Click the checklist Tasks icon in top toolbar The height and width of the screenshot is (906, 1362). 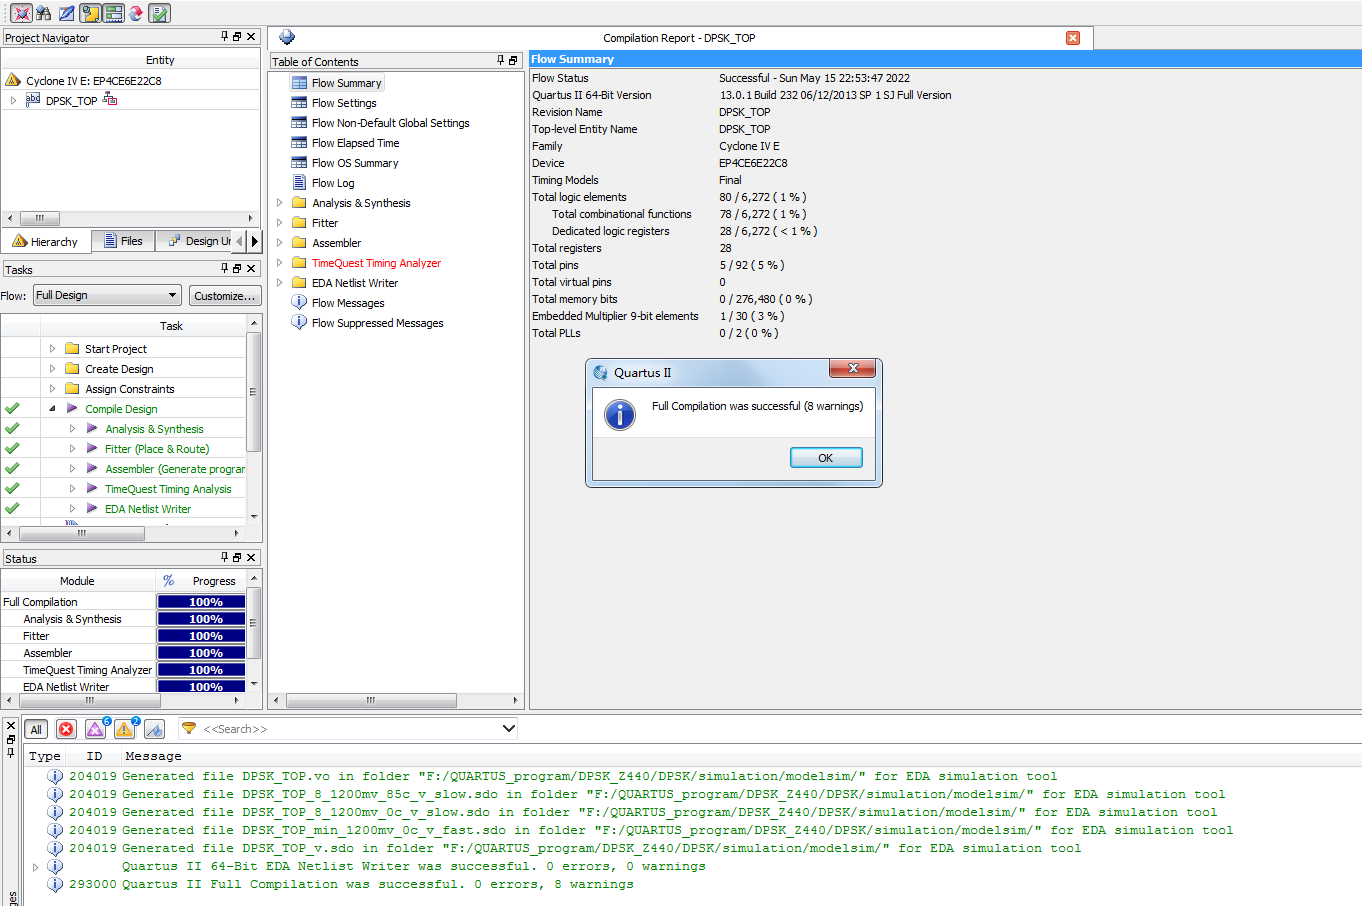159,13
